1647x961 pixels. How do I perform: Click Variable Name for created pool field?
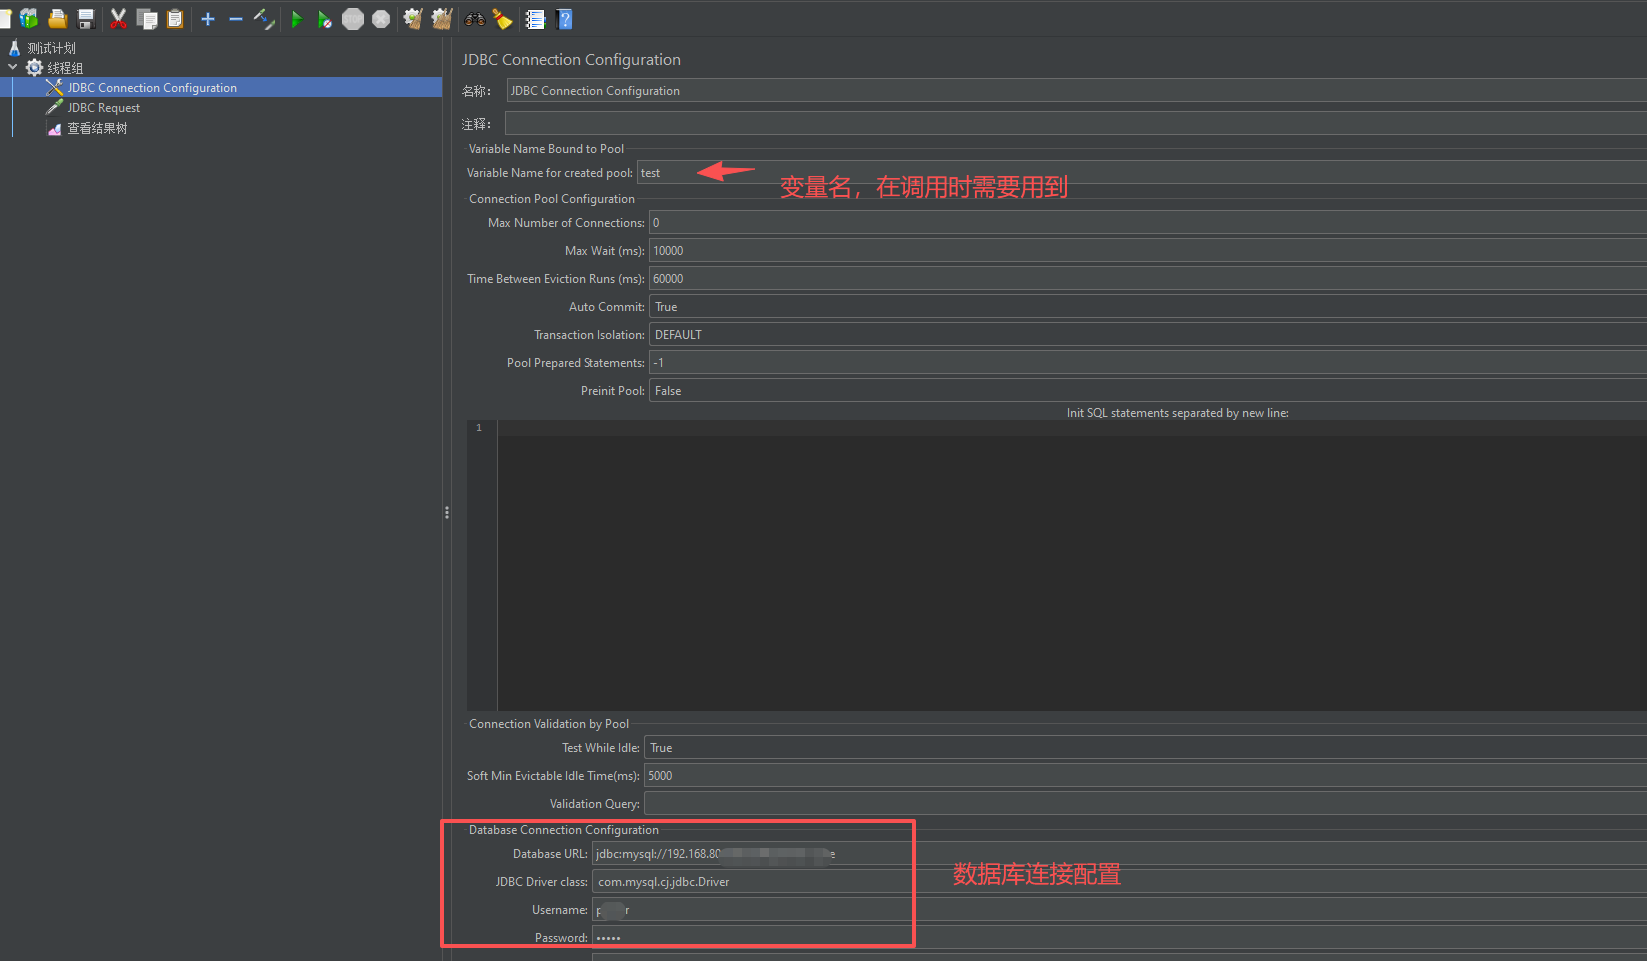click(x=1142, y=173)
